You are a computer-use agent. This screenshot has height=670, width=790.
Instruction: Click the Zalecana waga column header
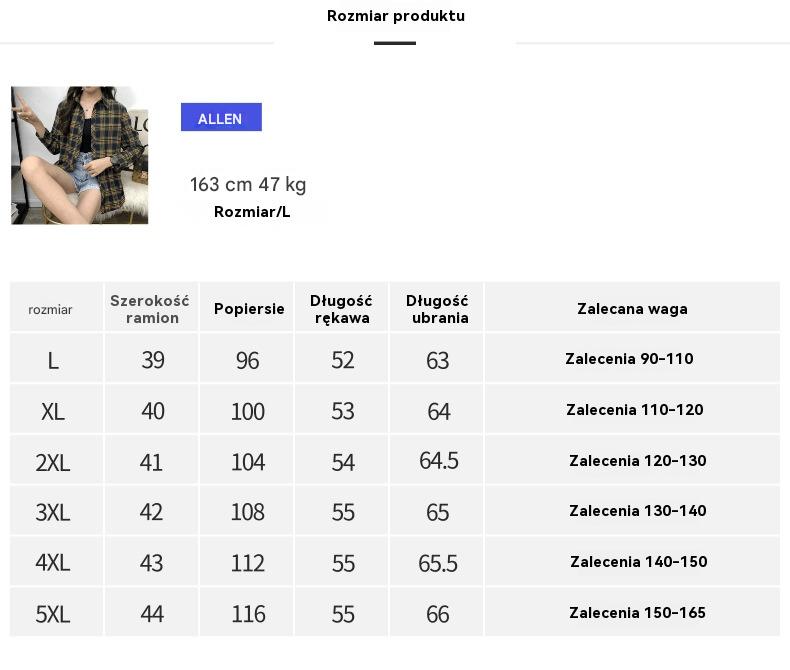pyautogui.click(x=632, y=309)
